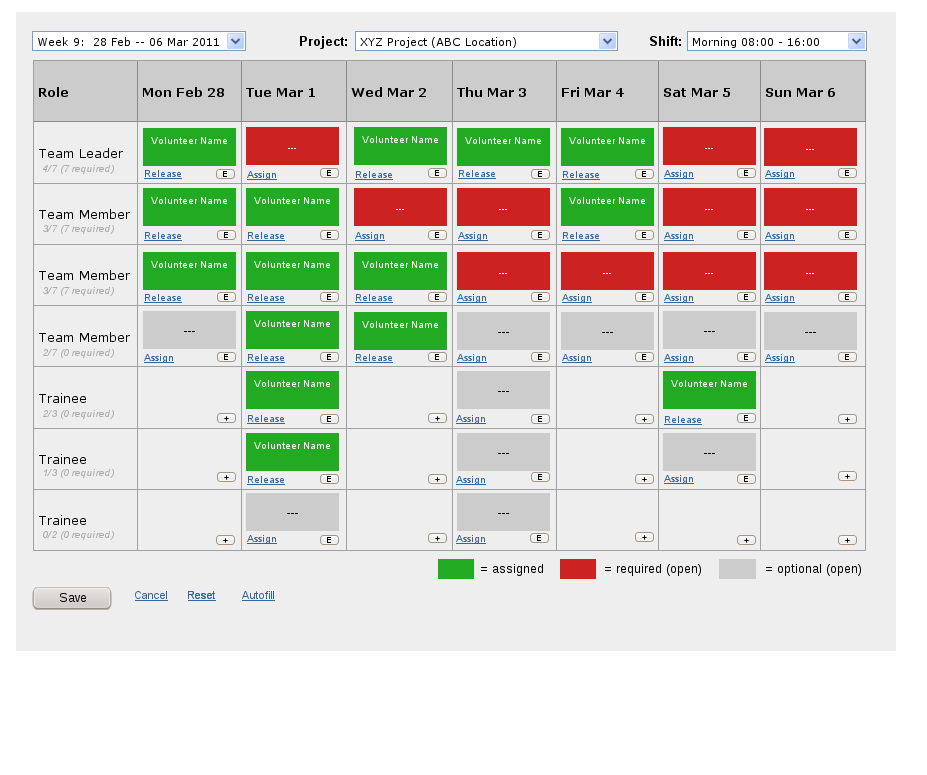This screenshot has height=775, width=927.
Task: Click the Reset link
Action: click(x=201, y=596)
